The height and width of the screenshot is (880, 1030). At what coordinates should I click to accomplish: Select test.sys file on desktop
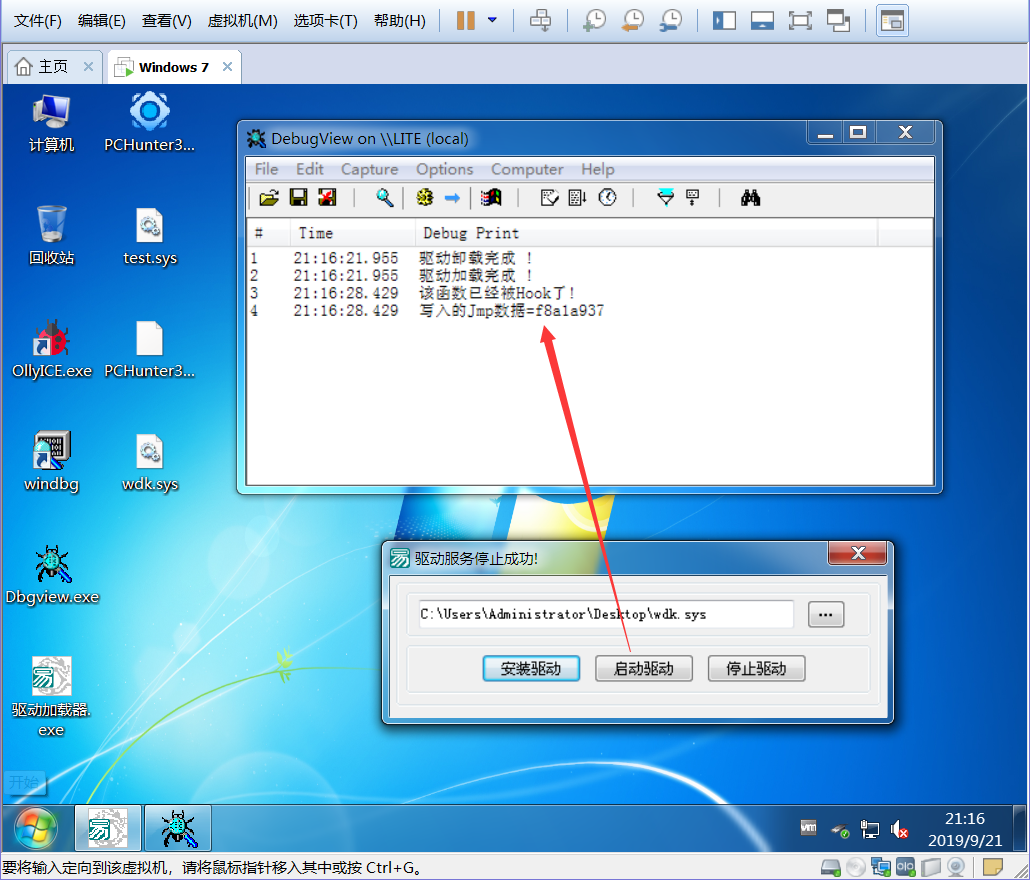pos(150,236)
